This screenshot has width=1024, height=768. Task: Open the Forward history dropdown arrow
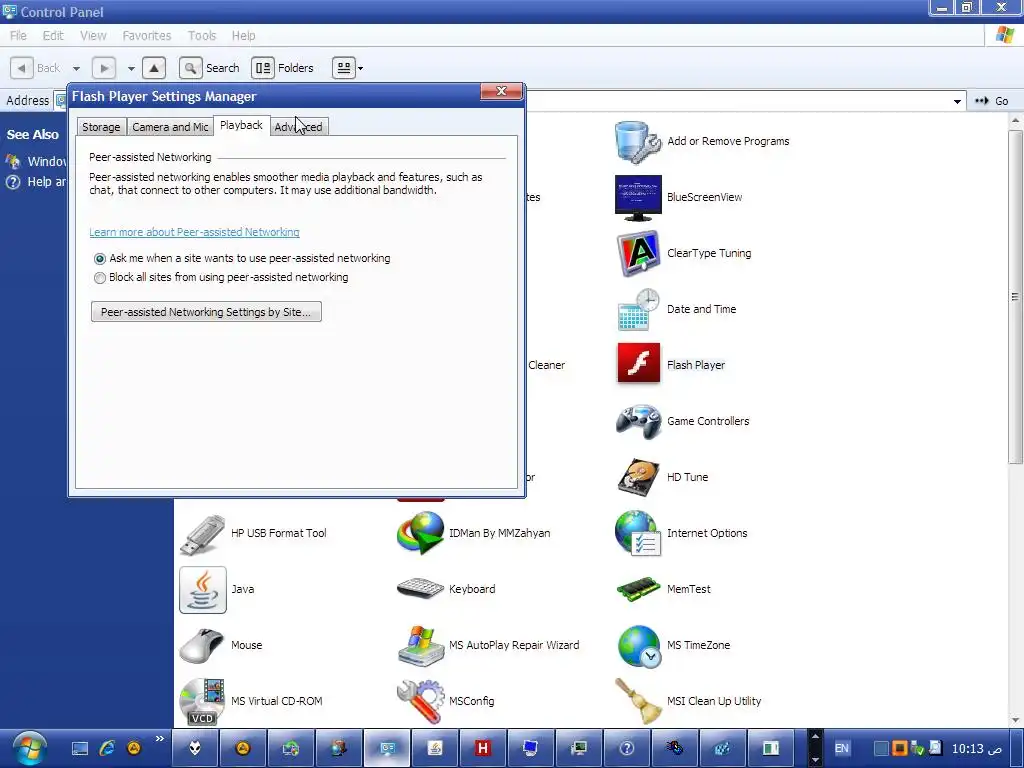(131, 68)
